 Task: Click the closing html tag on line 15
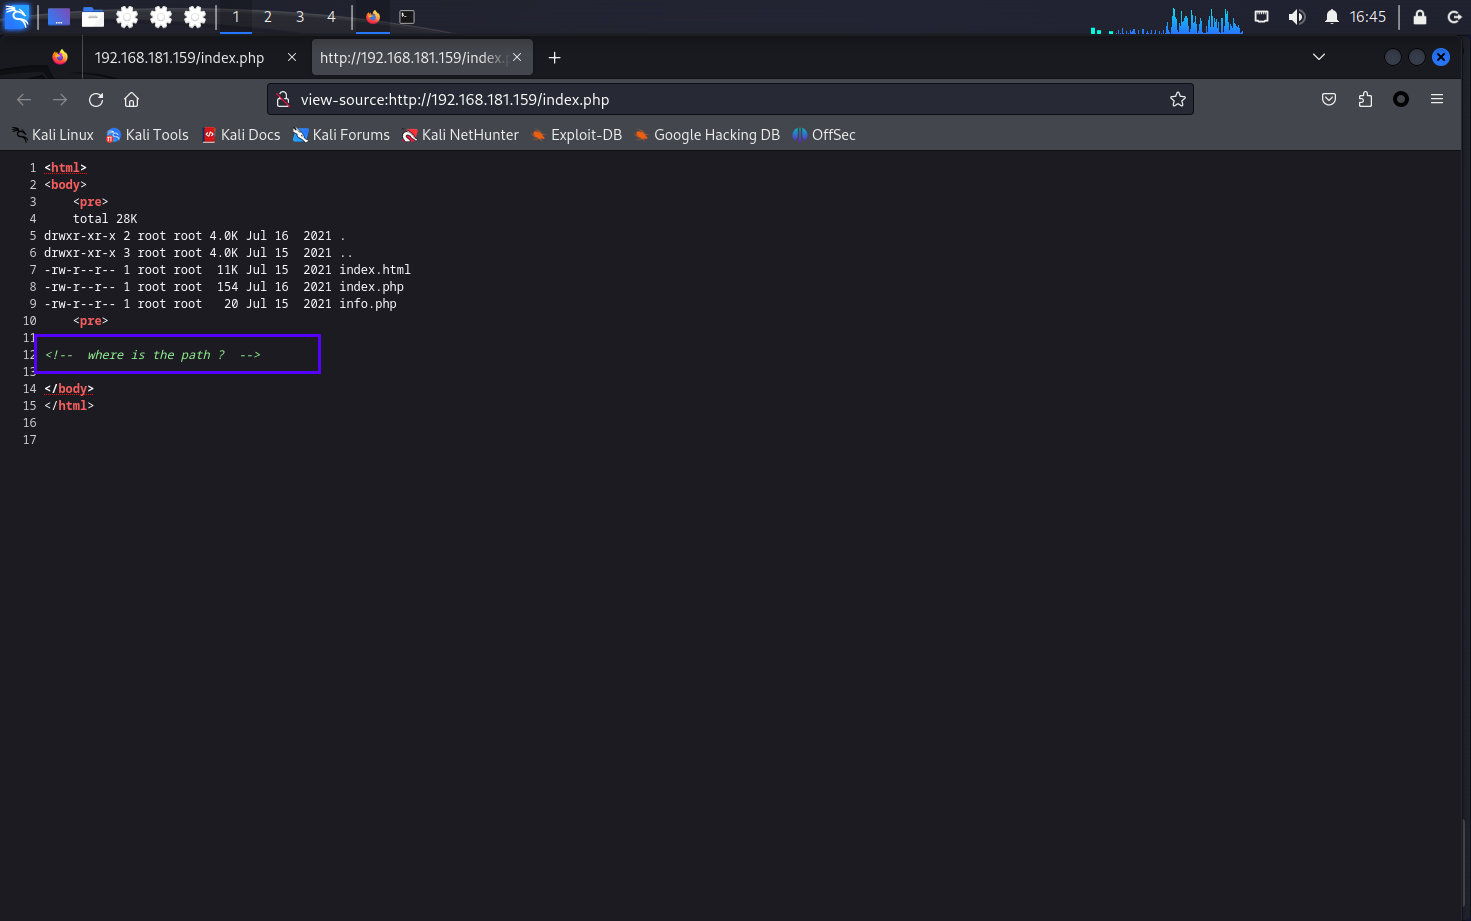[x=69, y=406]
